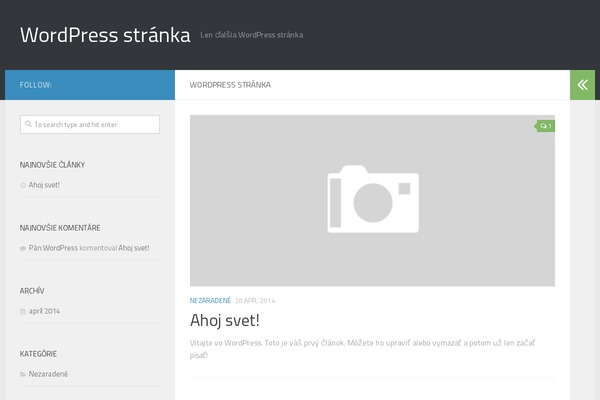Click the calendar icon beside april 2014
This screenshot has height=400, width=600.
tap(23, 311)
